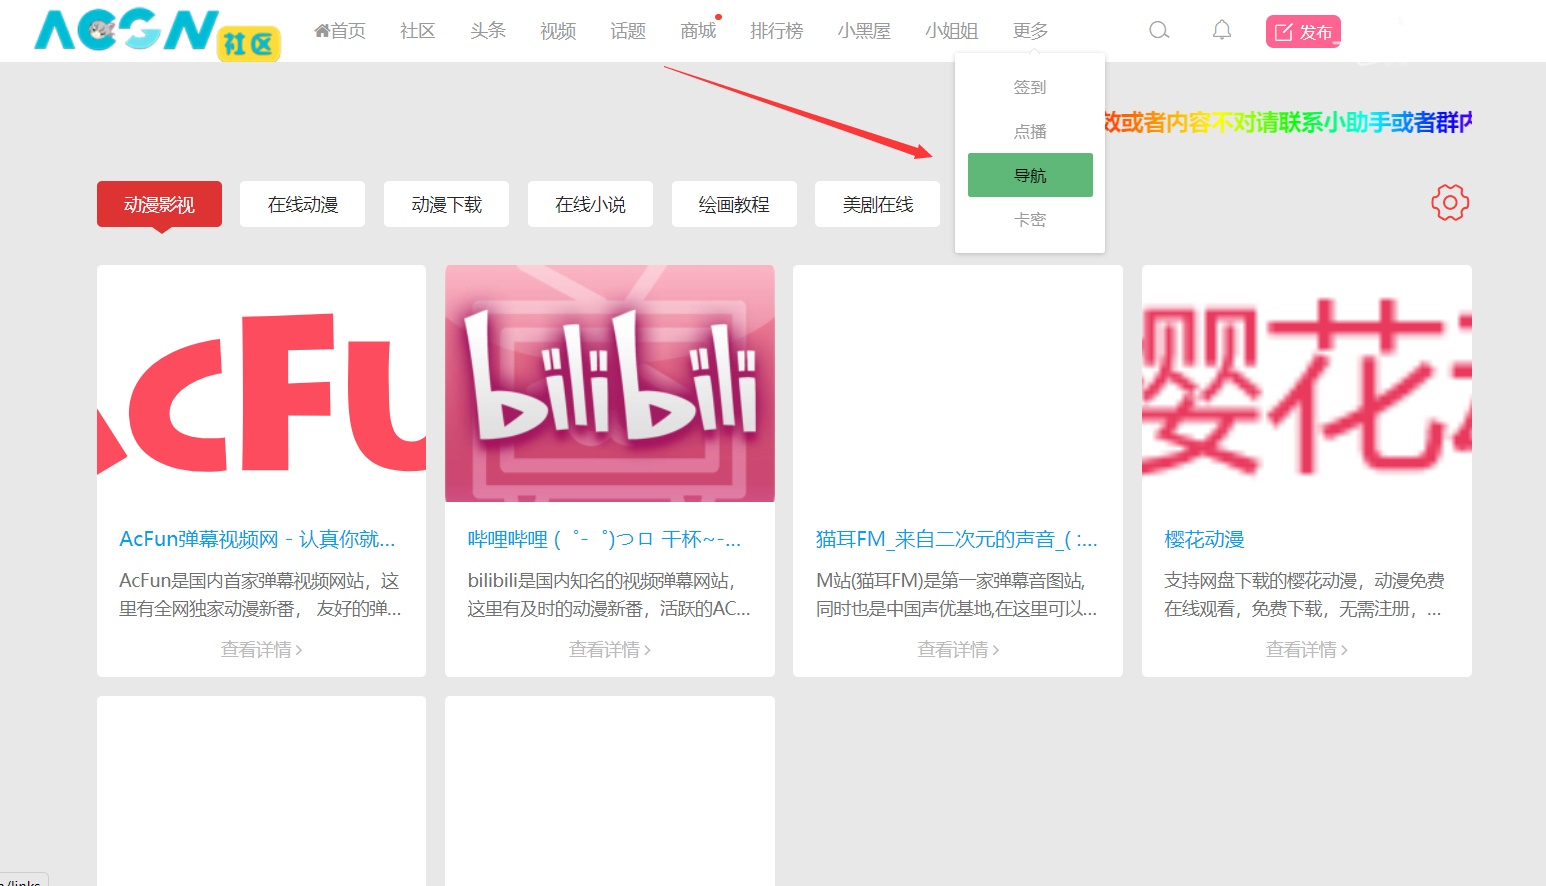
Task: Open the search magnifier icon
Action: [1159, 30]
